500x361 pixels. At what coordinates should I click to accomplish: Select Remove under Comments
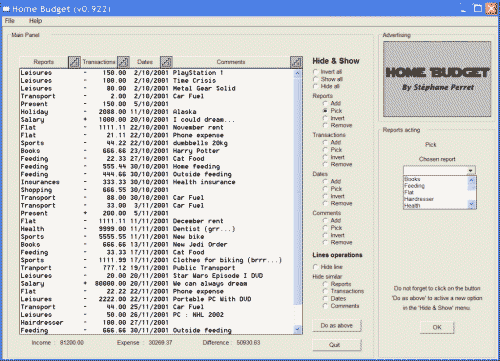coord(325,242)
